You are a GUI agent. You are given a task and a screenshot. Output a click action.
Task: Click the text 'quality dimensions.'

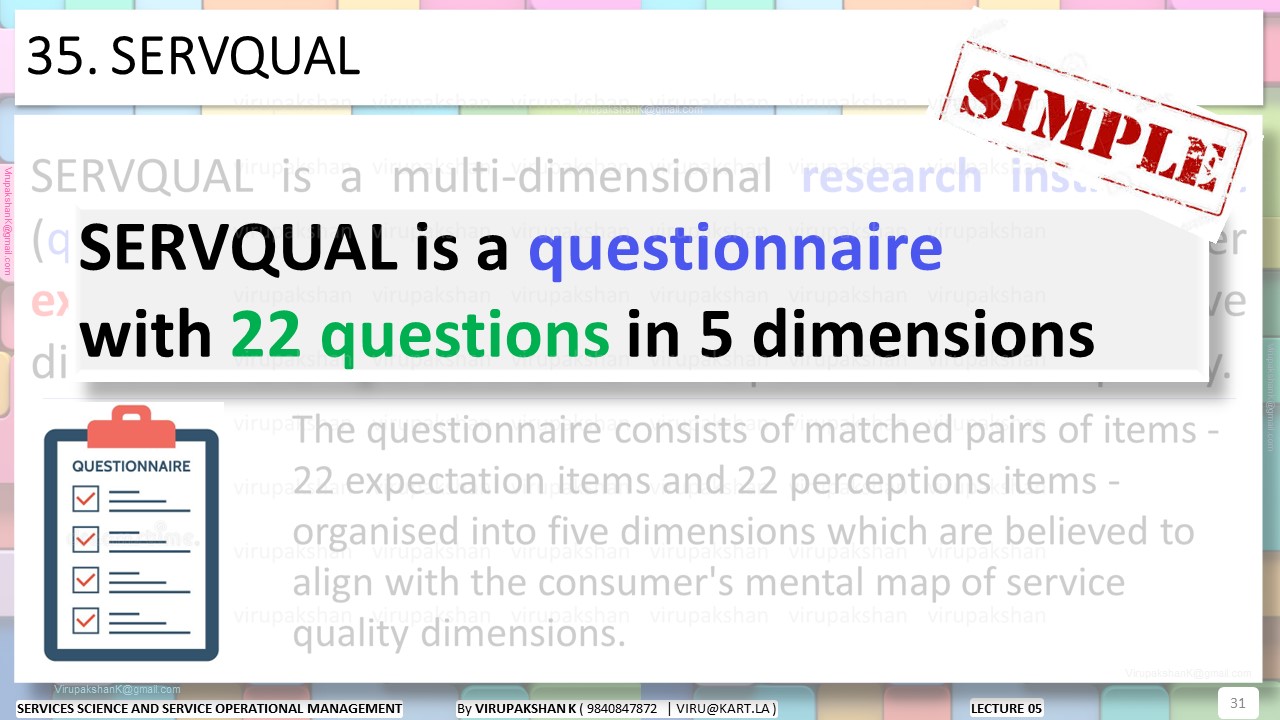click(459, 633)
